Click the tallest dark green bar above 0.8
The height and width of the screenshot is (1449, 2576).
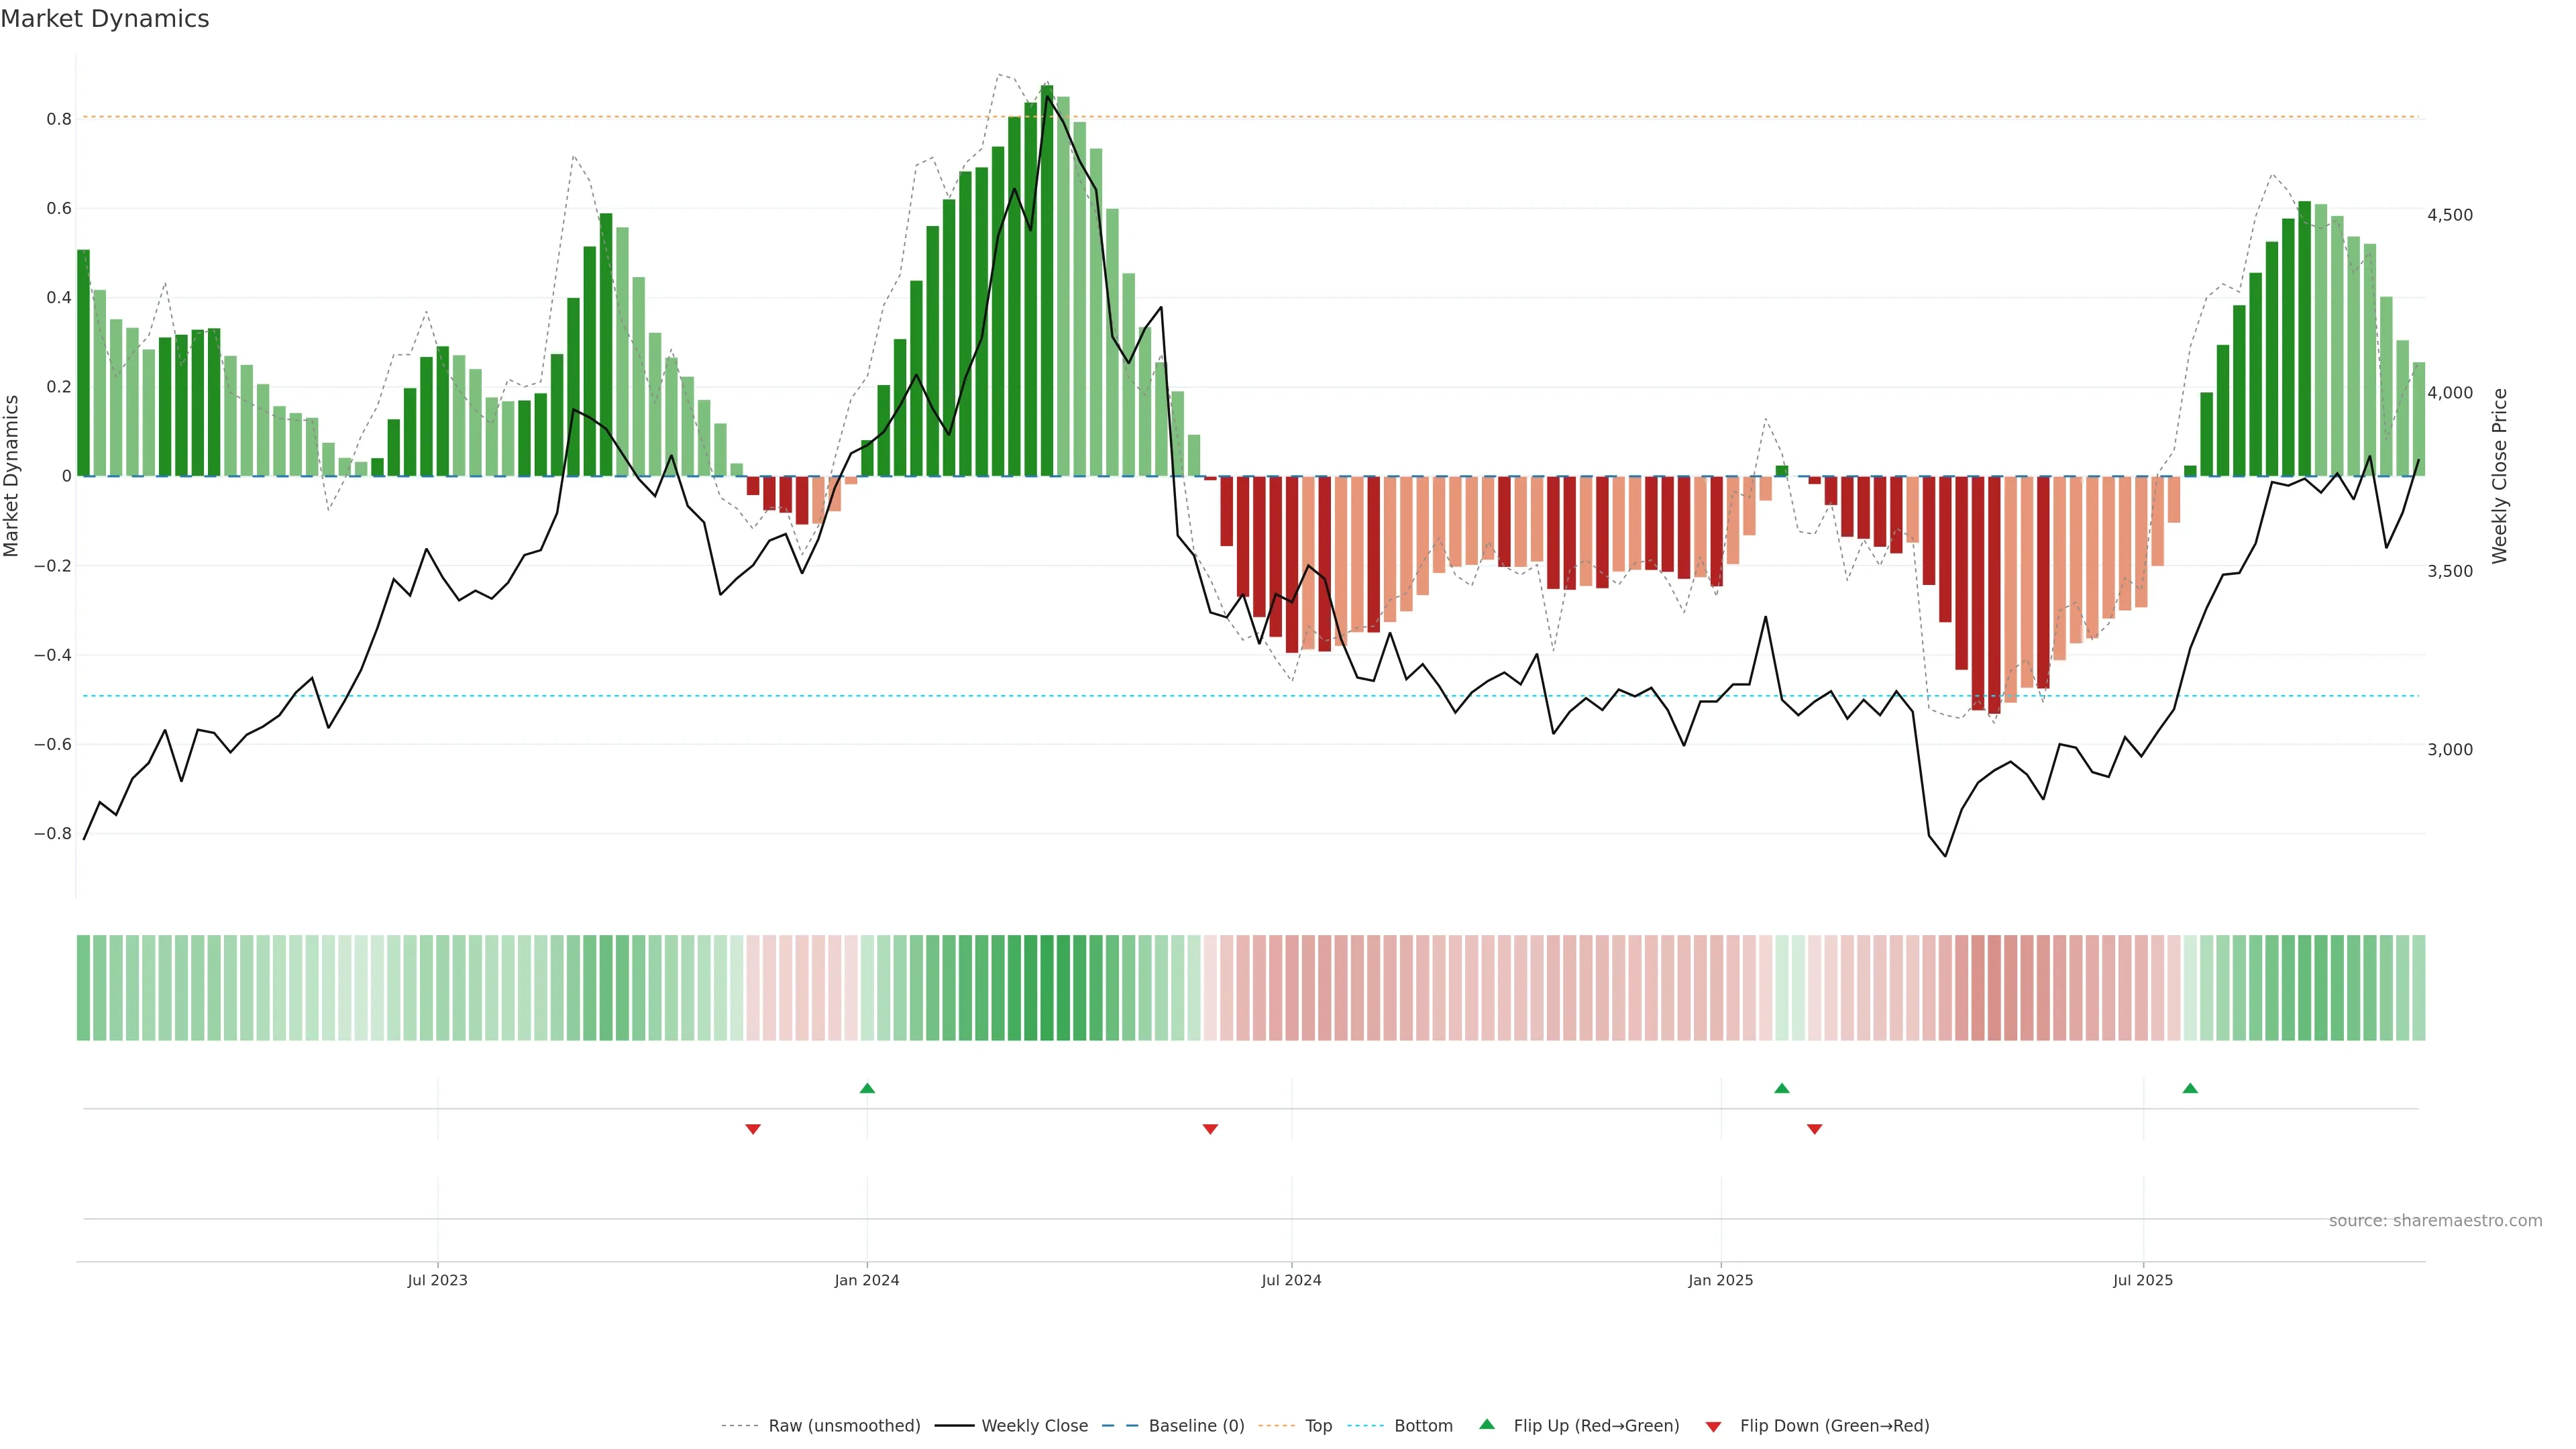(x=1047, y=280)
